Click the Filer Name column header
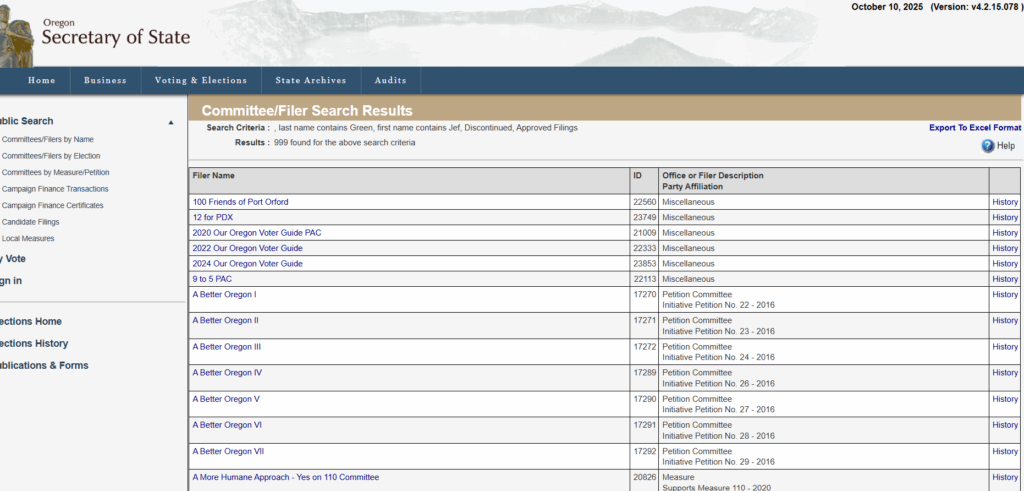 tap(214, 176)
